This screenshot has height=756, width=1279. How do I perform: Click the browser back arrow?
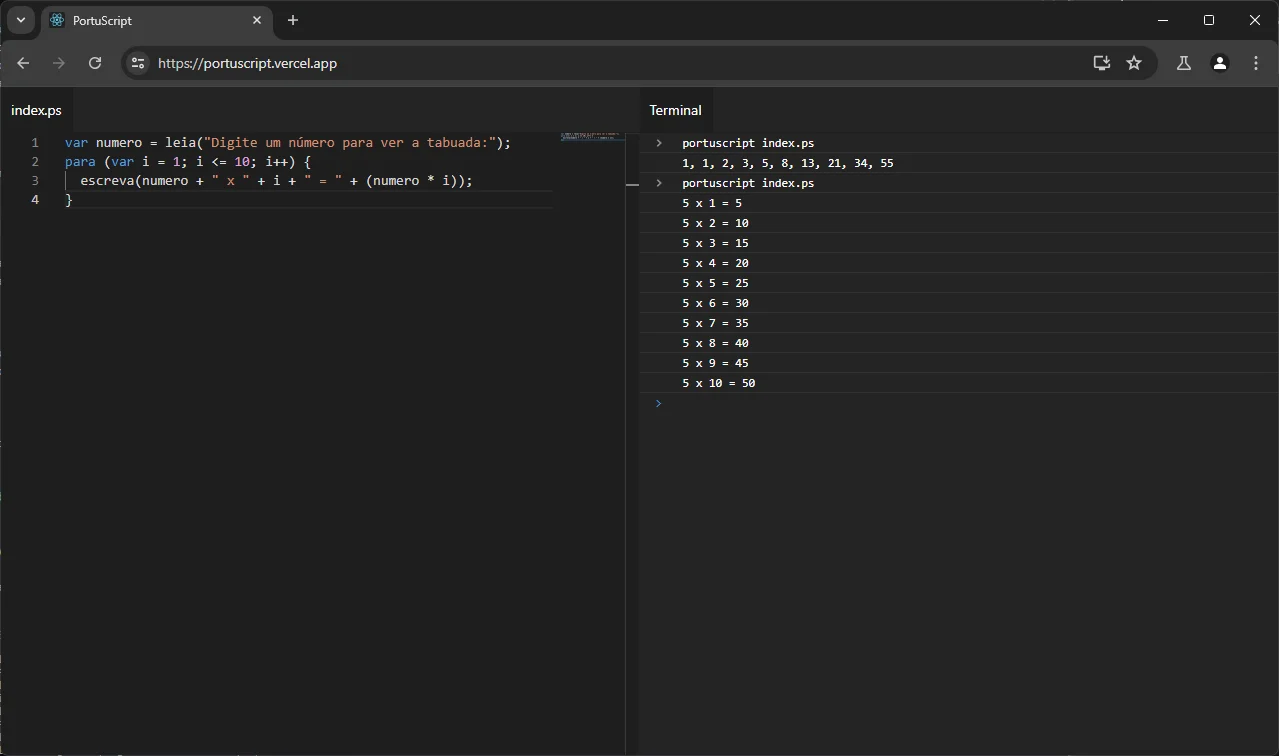click(23, 63)
